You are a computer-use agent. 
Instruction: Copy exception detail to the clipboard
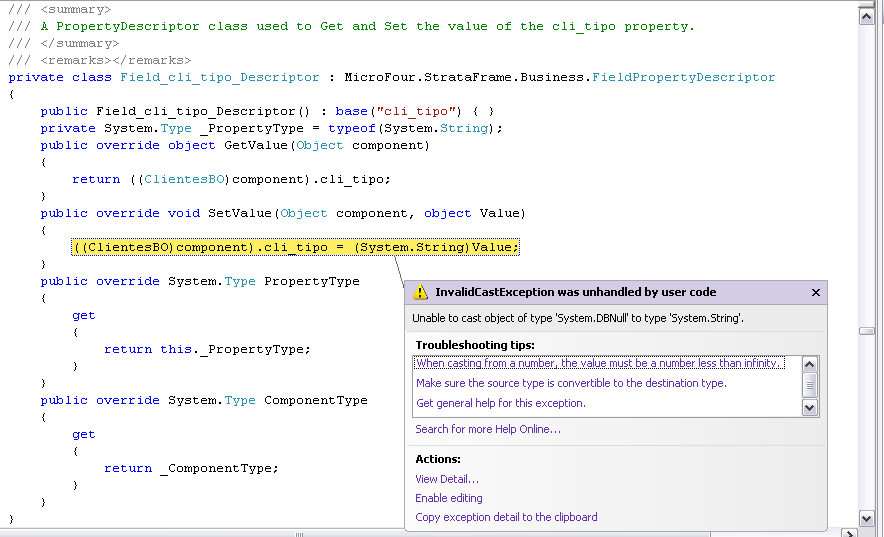(506, 517)
